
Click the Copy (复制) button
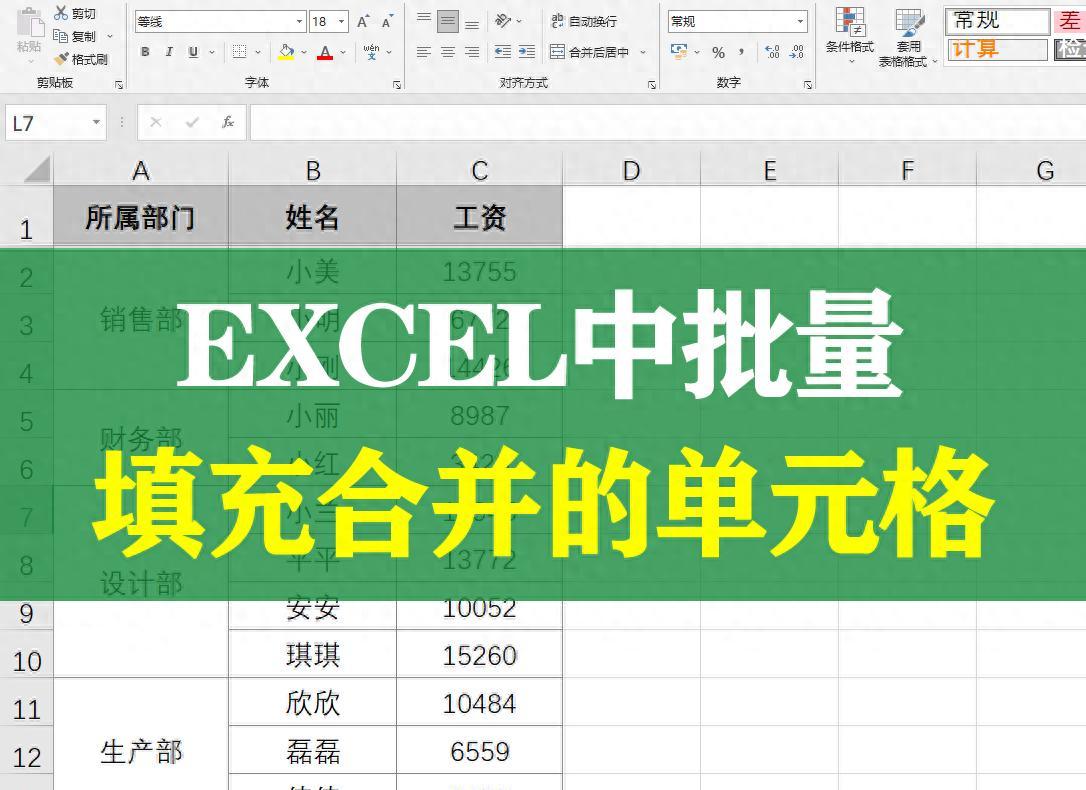(75, 36)
